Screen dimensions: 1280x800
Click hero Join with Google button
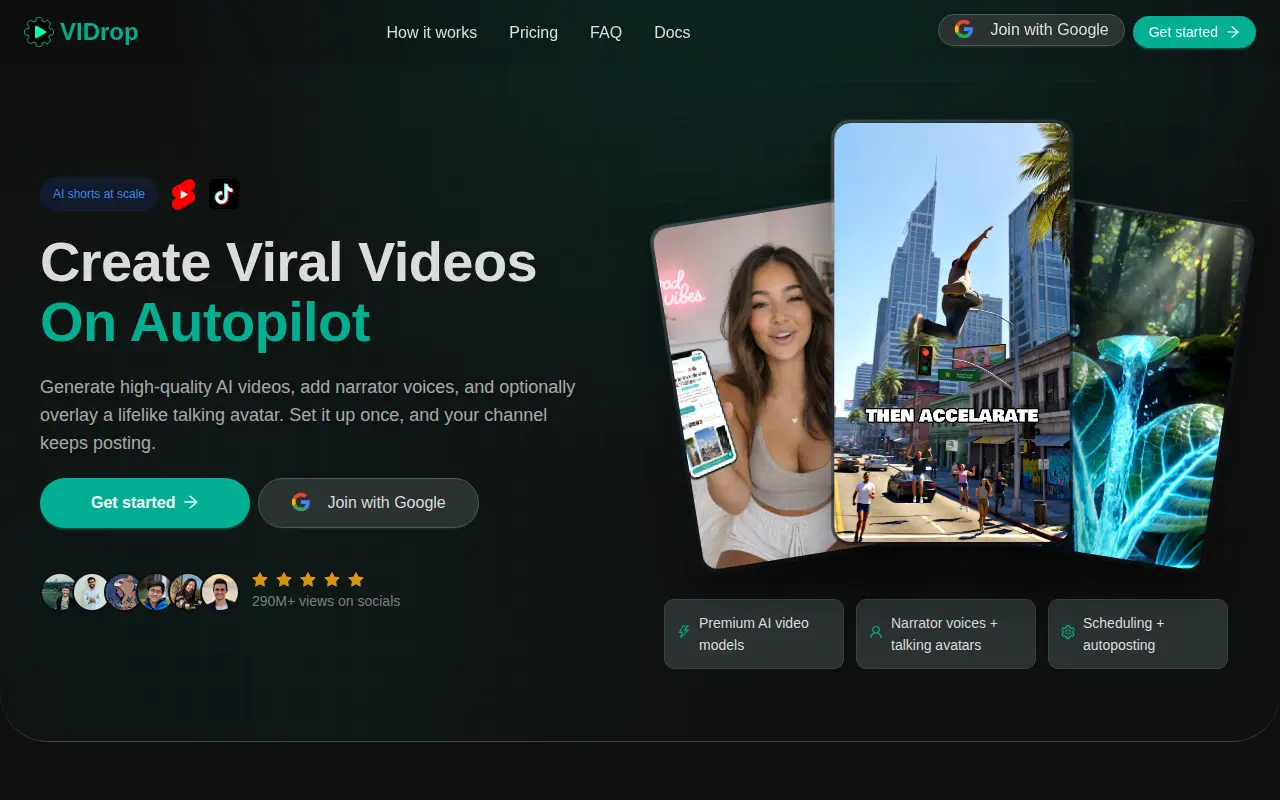coord(368,502)
